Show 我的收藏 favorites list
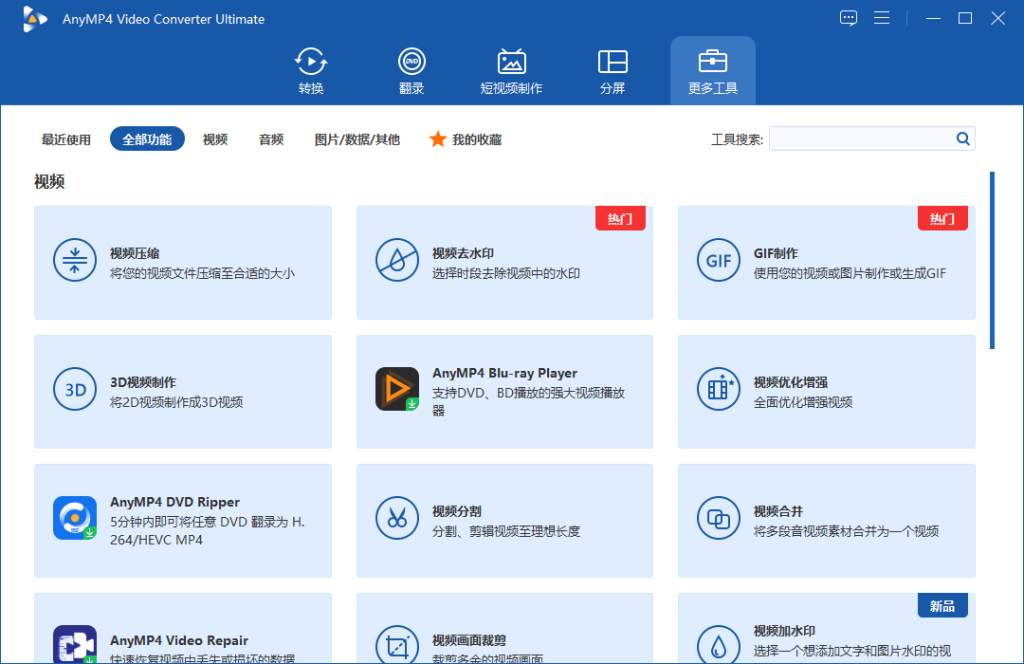 [x=465, y=139]
